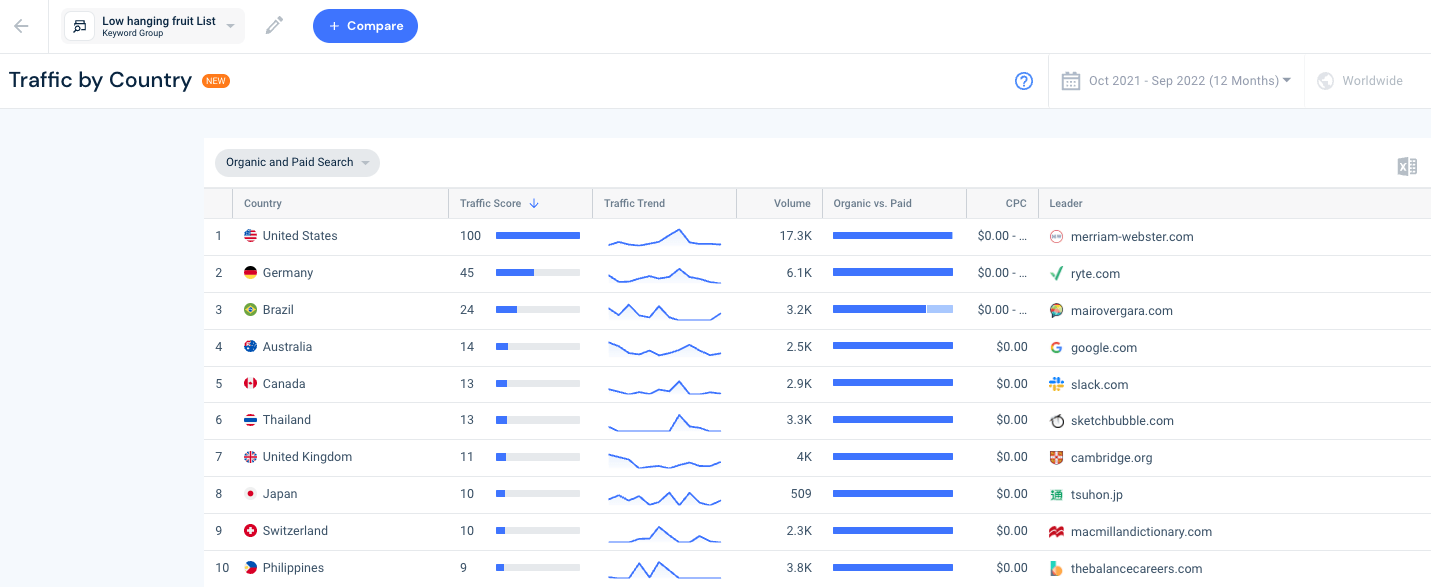Click the United Kingdom country name

pyautogui.click(x=307, y=457)
